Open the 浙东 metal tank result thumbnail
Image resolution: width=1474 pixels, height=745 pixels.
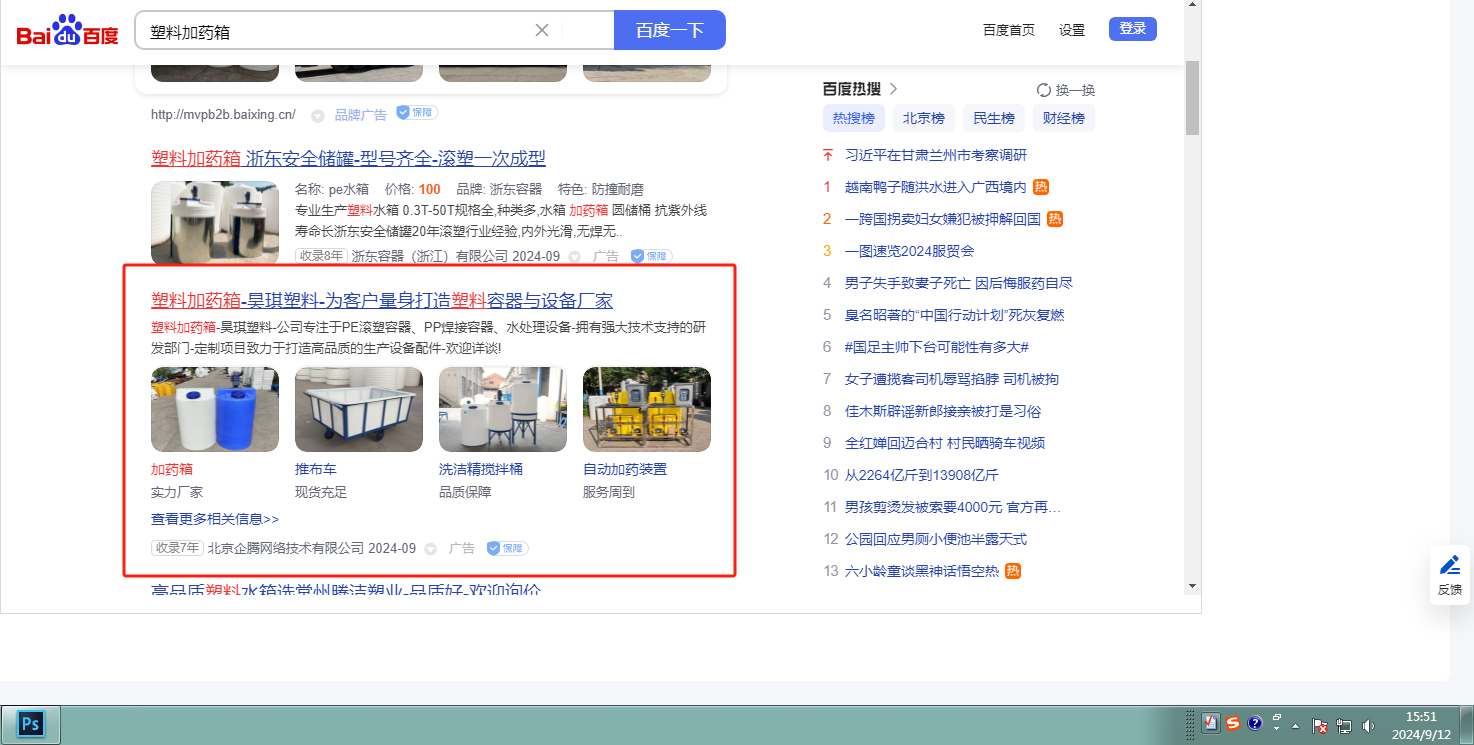pyautogui.click(x=215, y=222)
